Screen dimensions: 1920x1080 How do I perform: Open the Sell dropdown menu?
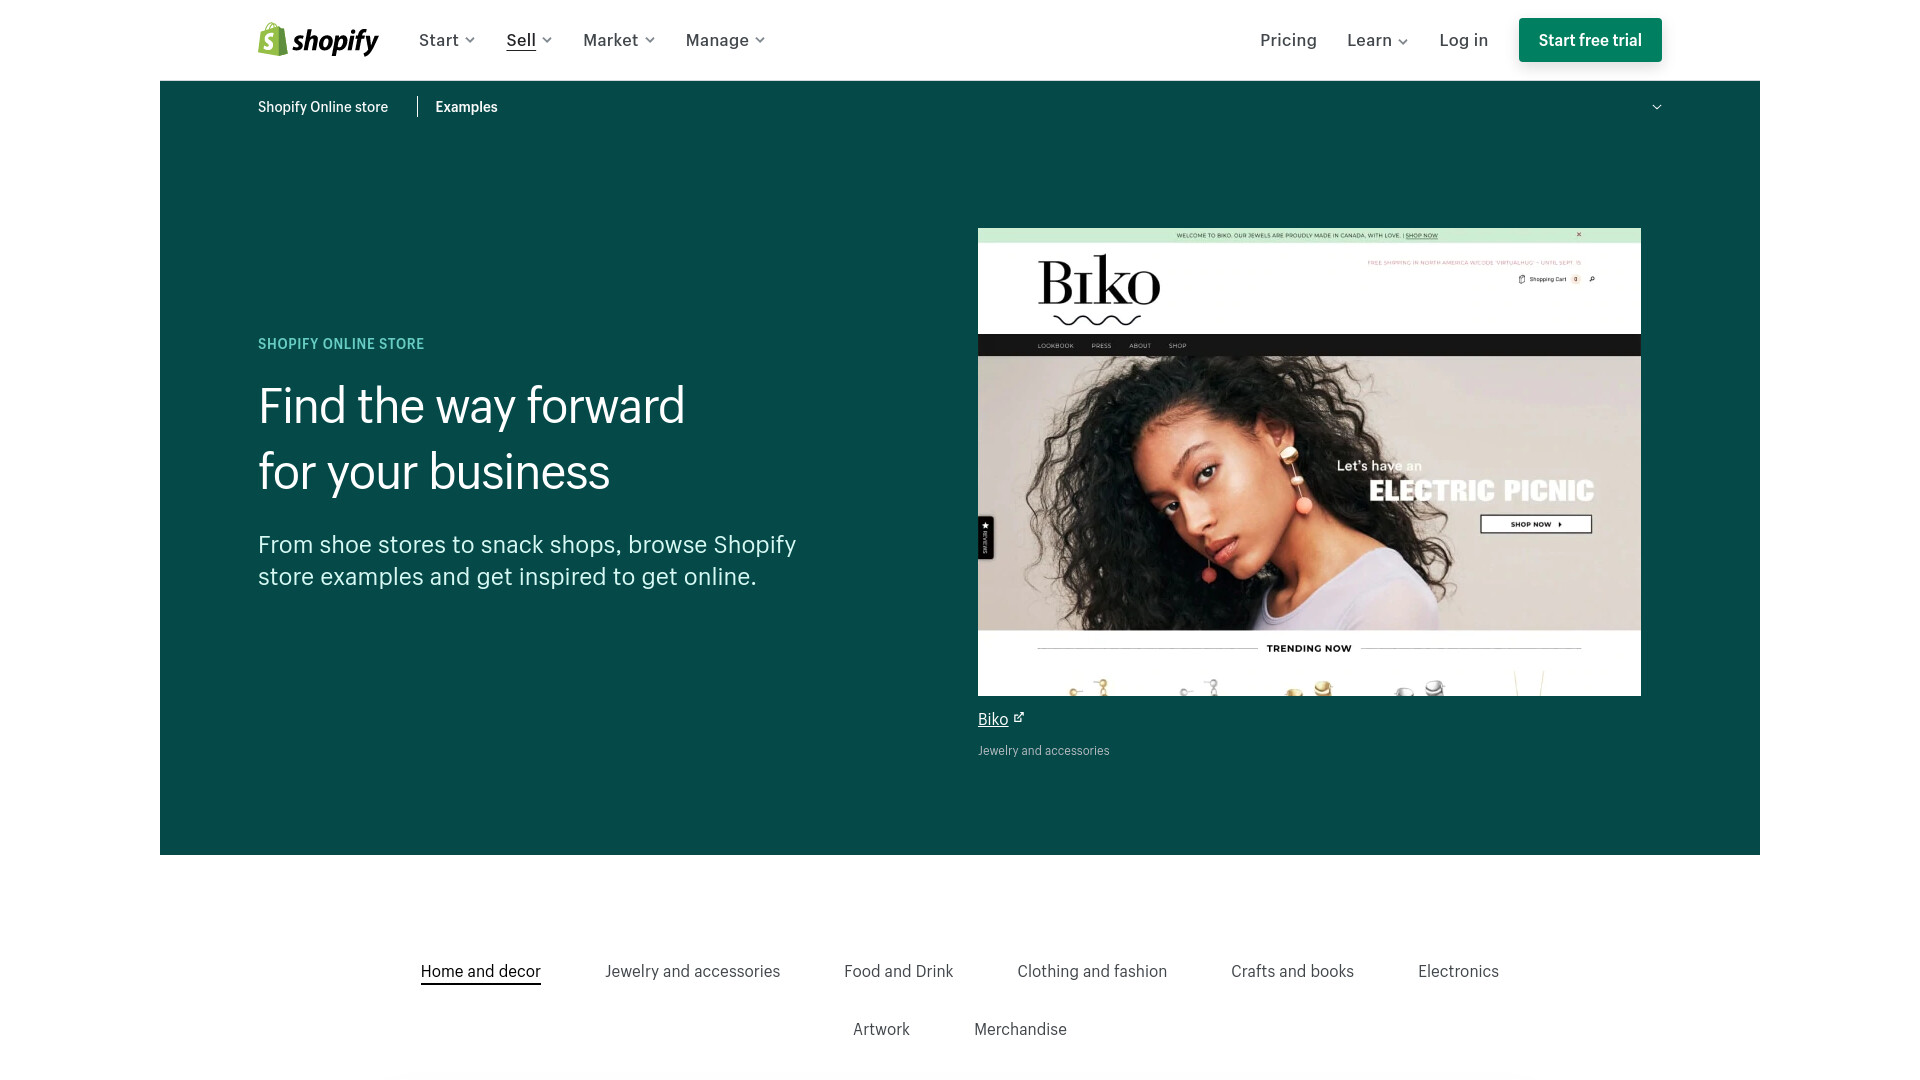pos(529,40)
